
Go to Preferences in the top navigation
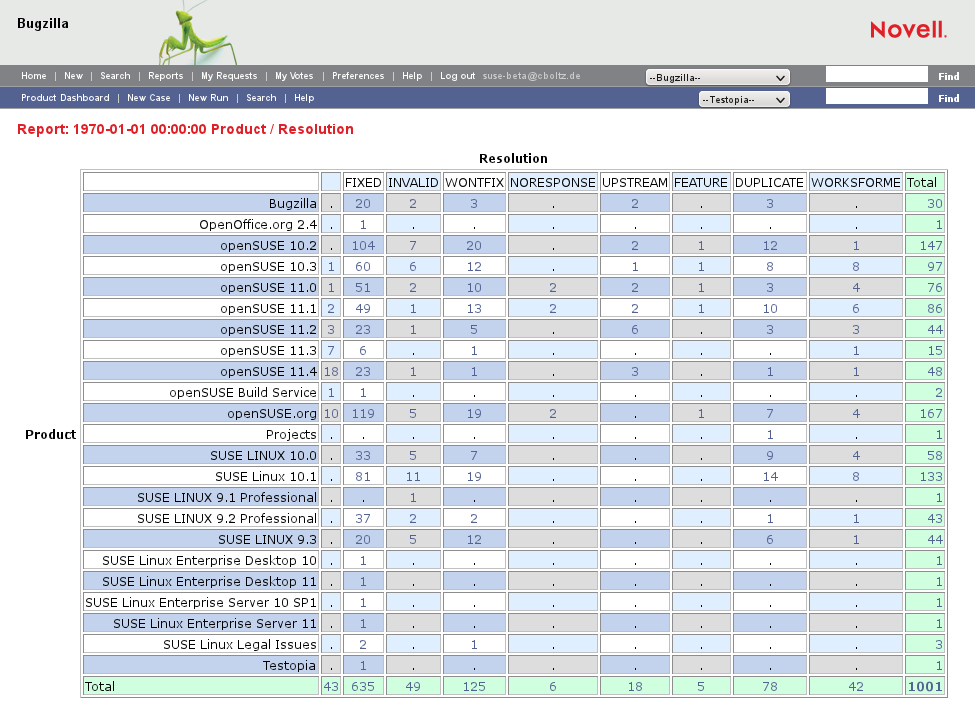(358, 76)
